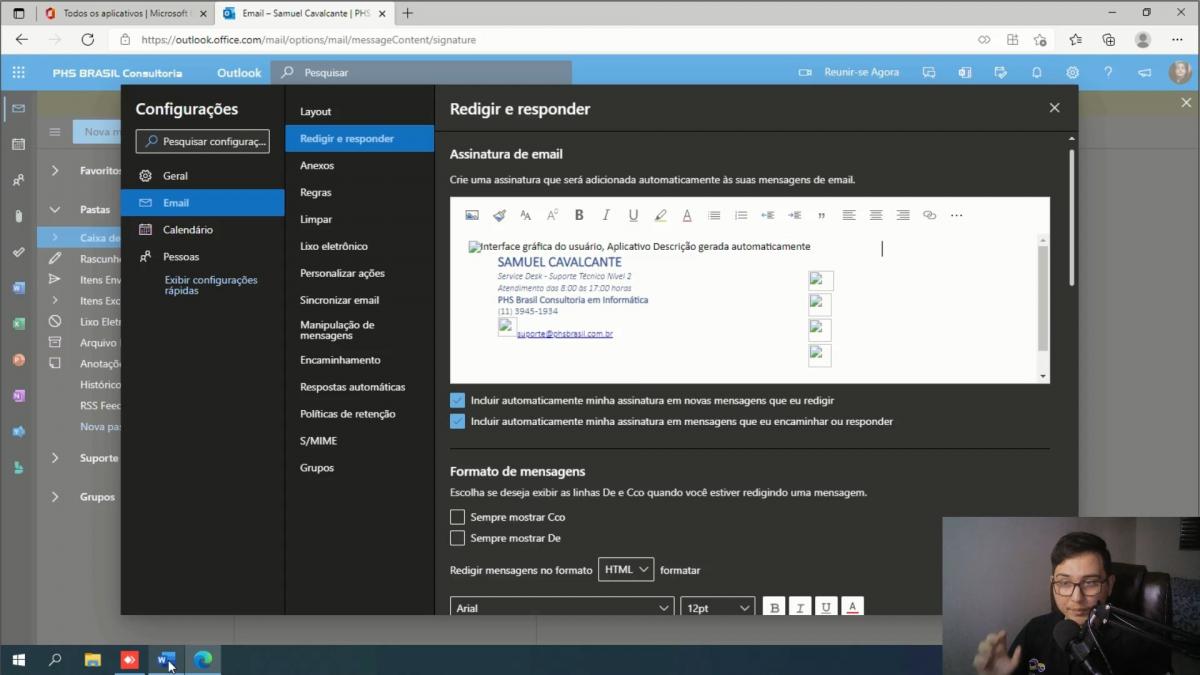Align signature text right

point(903,215)
